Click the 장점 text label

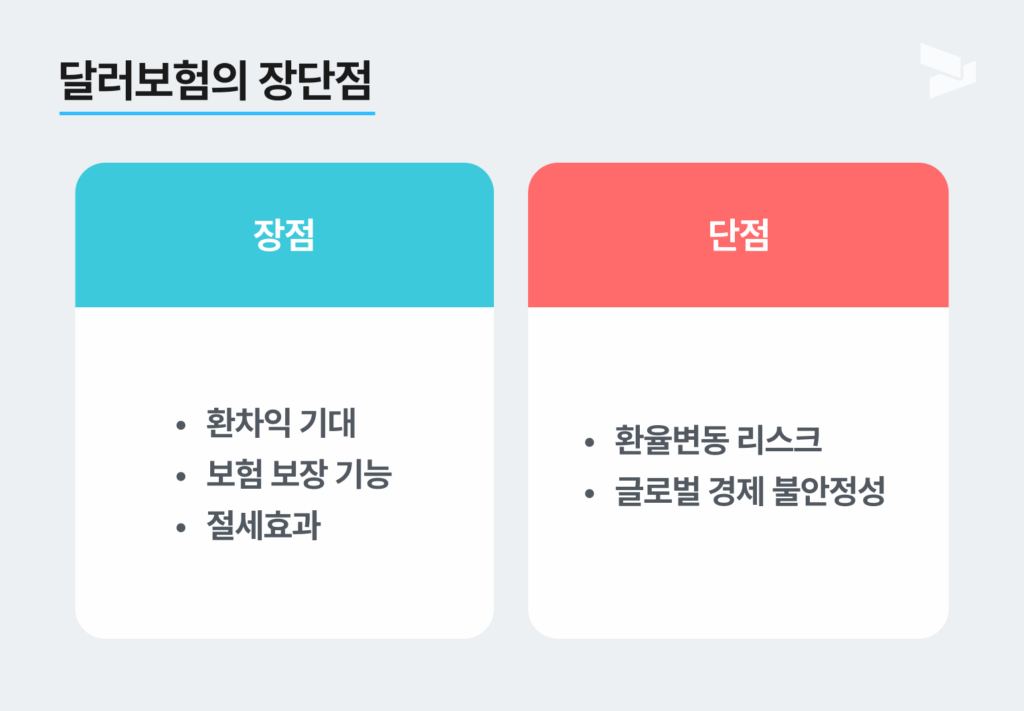[x=284, y=235]
